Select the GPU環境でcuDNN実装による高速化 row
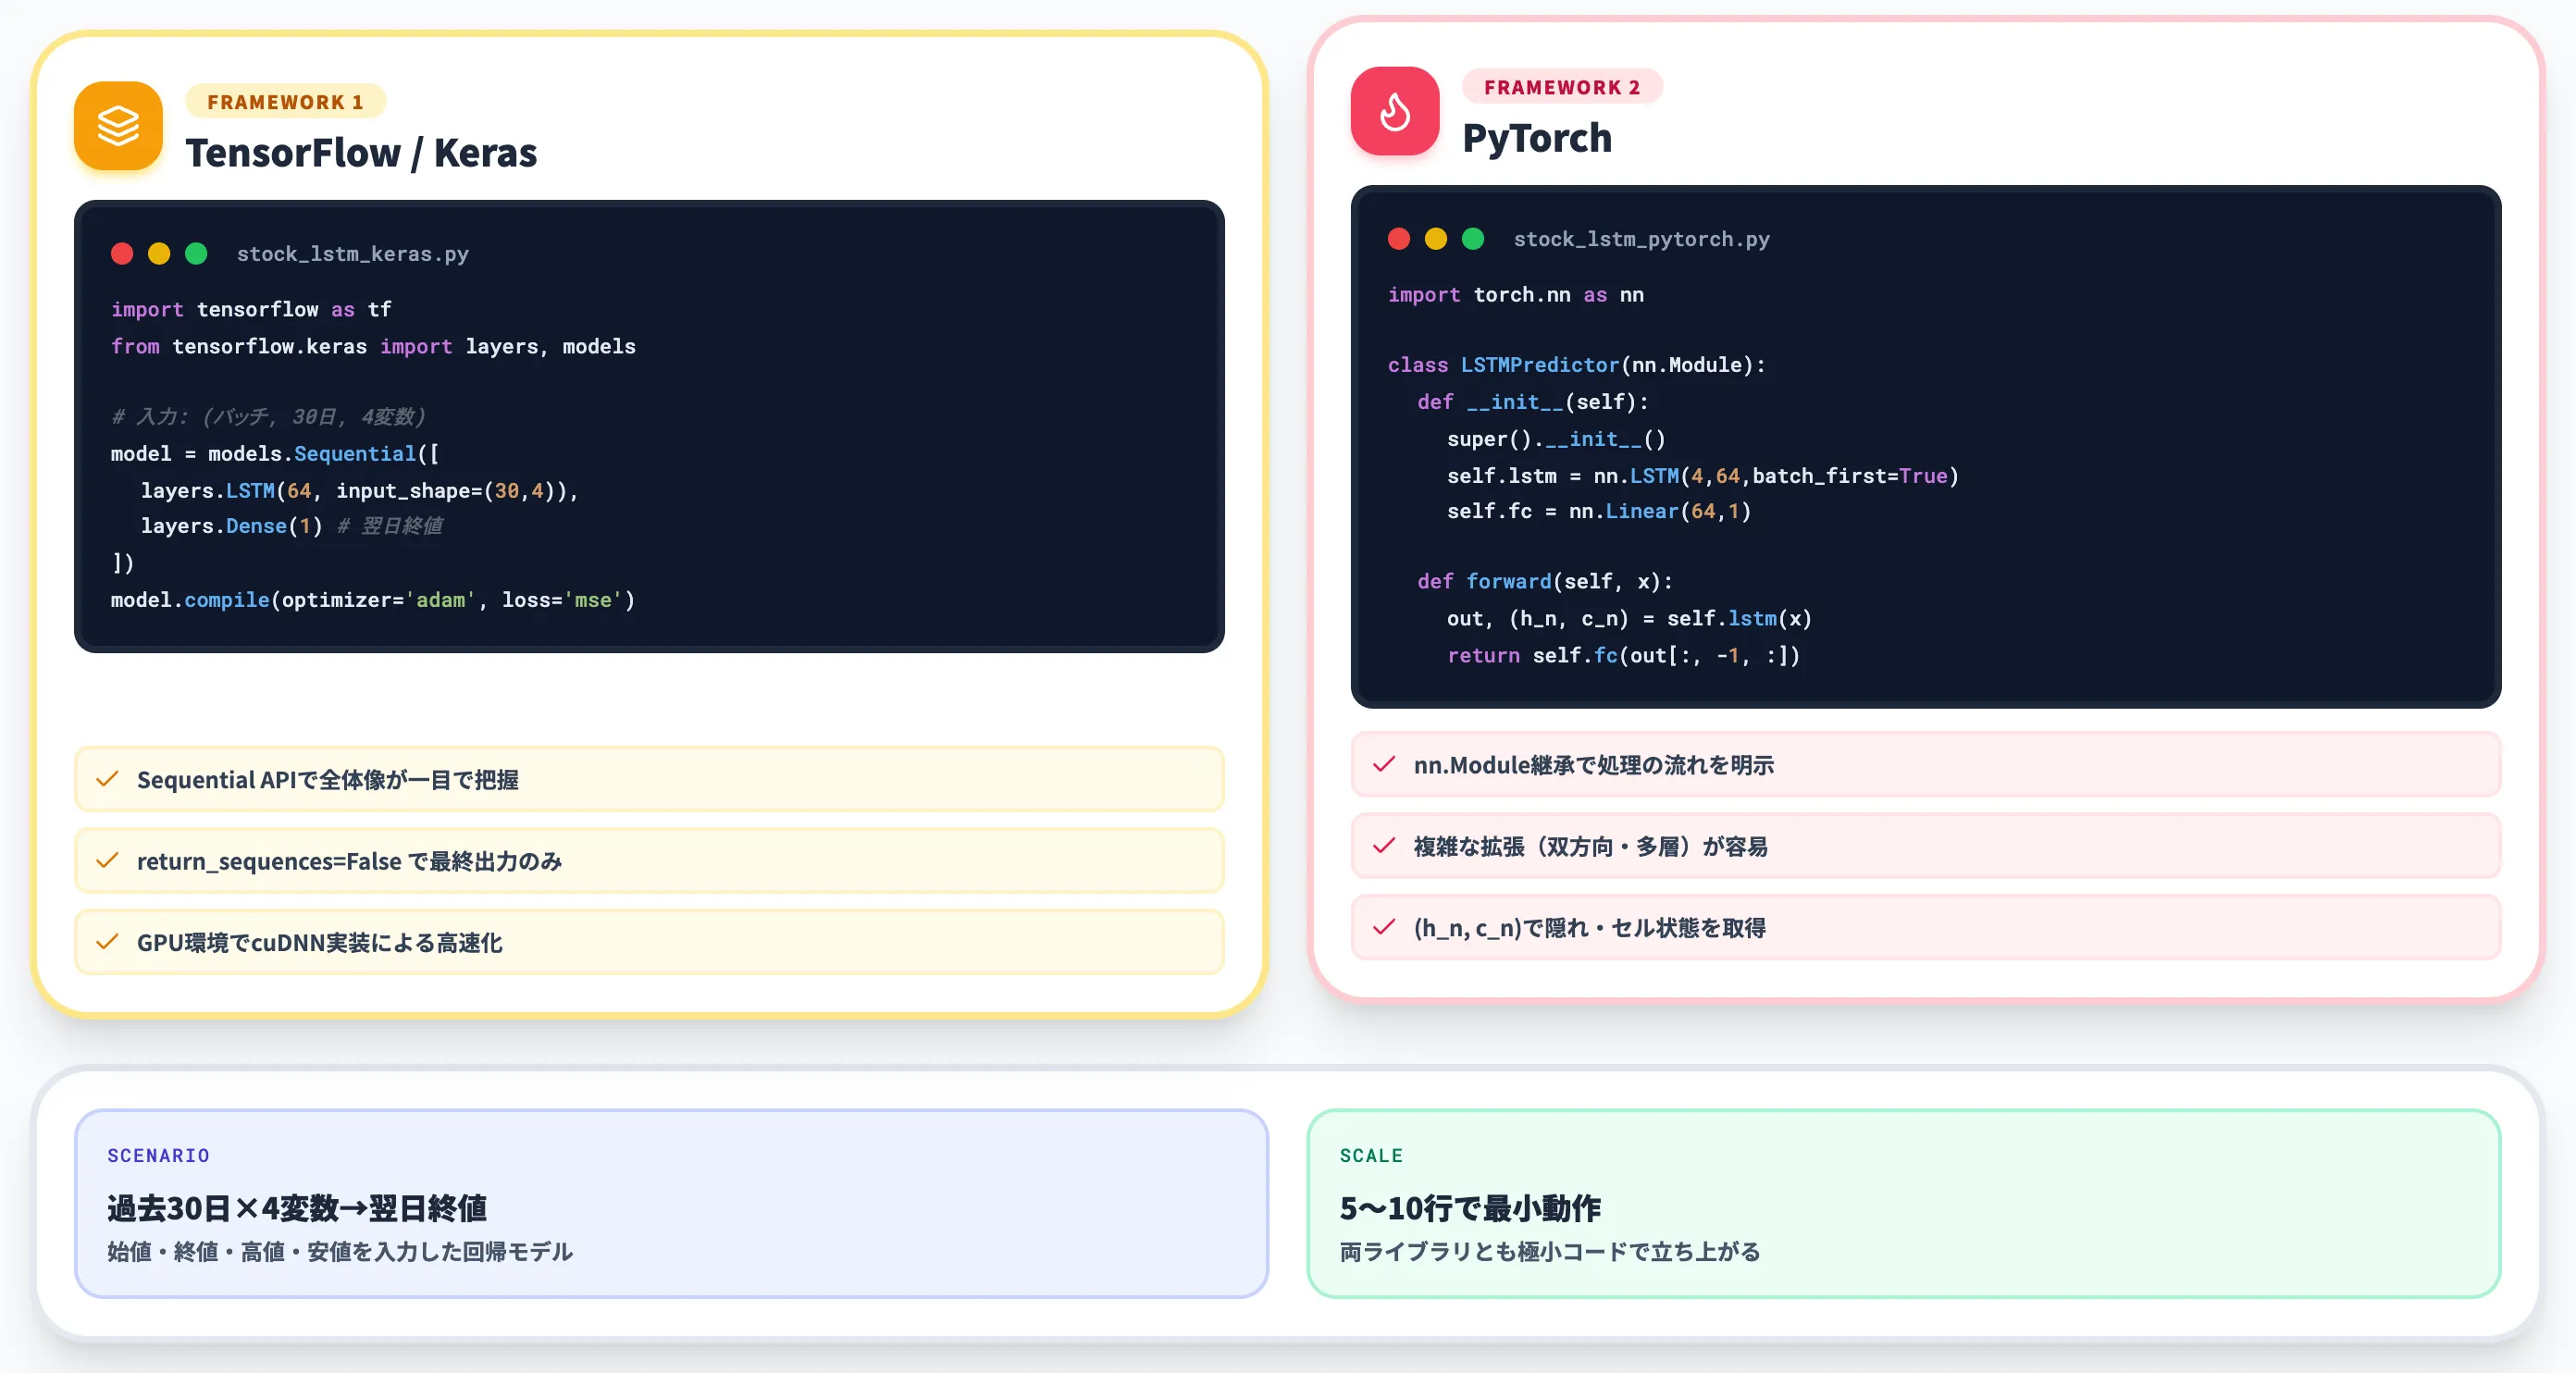The image size is (2576, 1373). click(x=649, y=942)
